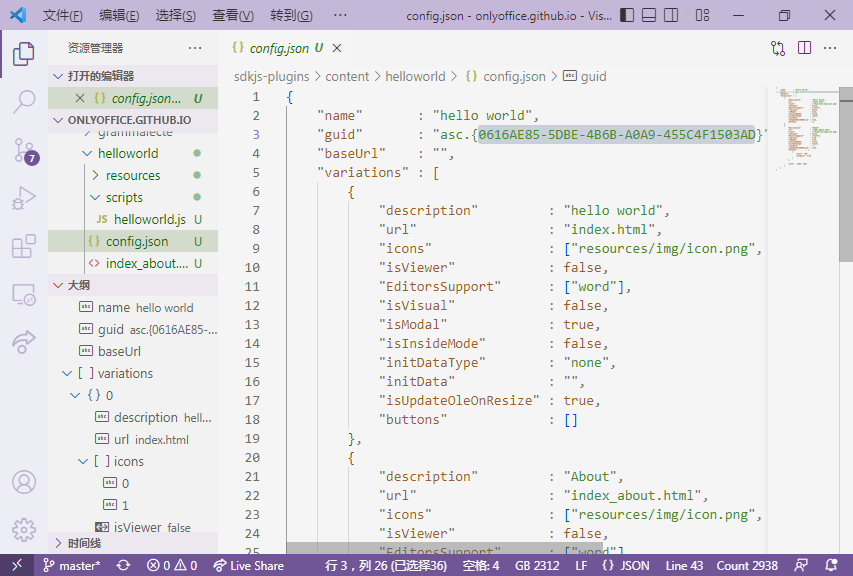Toggle the bottom panel visibility
This screenshot has height=576, width=853.
click(x=649, y=15)
